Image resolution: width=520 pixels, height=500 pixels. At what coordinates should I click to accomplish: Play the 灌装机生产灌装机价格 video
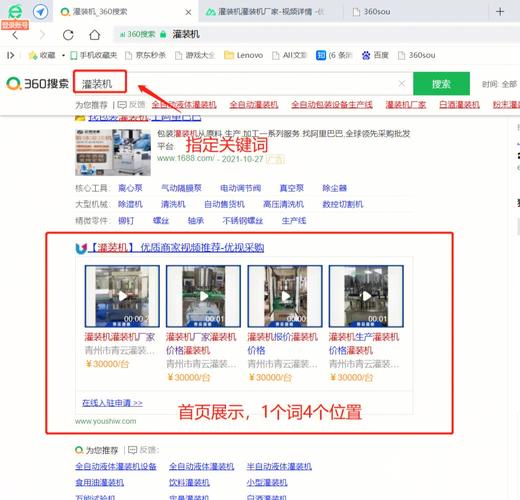pyautogui.click(x=366, y=296)
